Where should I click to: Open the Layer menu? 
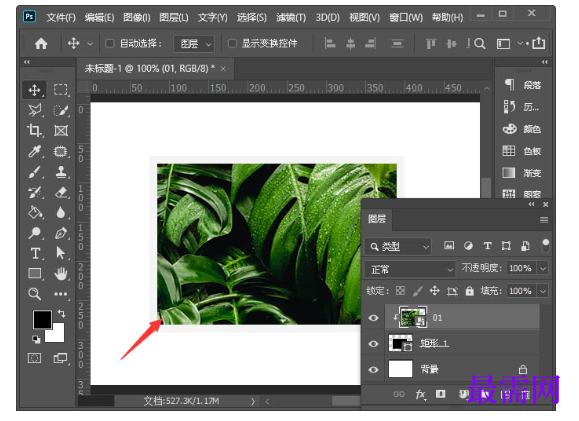pyautogui.click(x=174, y=17)
